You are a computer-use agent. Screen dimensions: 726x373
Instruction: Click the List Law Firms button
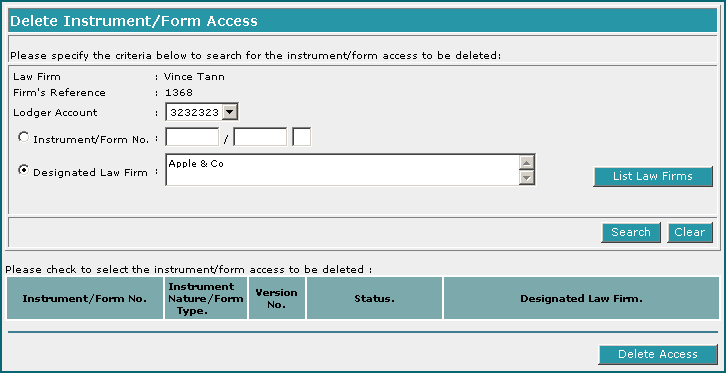pos(653,177)
